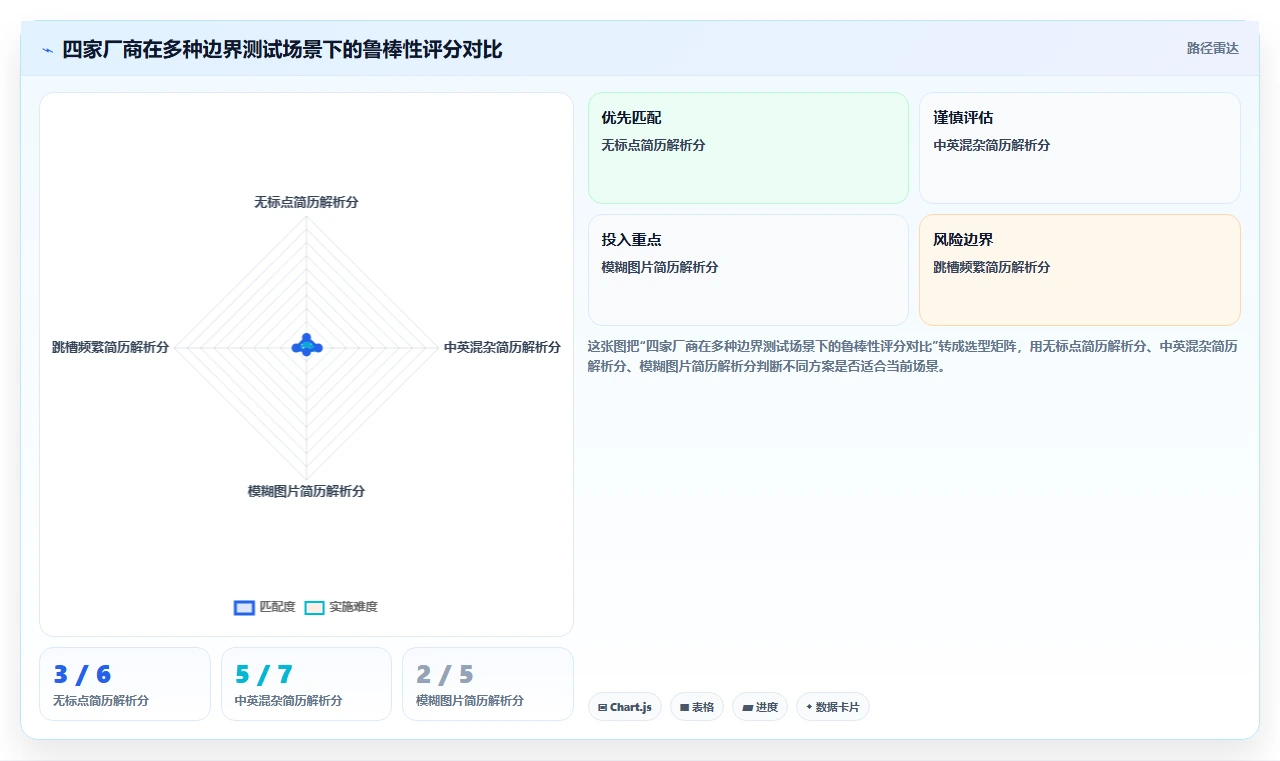This screenshot has width=1280, height=761.
Task: Open the 优先匹配 green card
Action: tap(748, 148)
